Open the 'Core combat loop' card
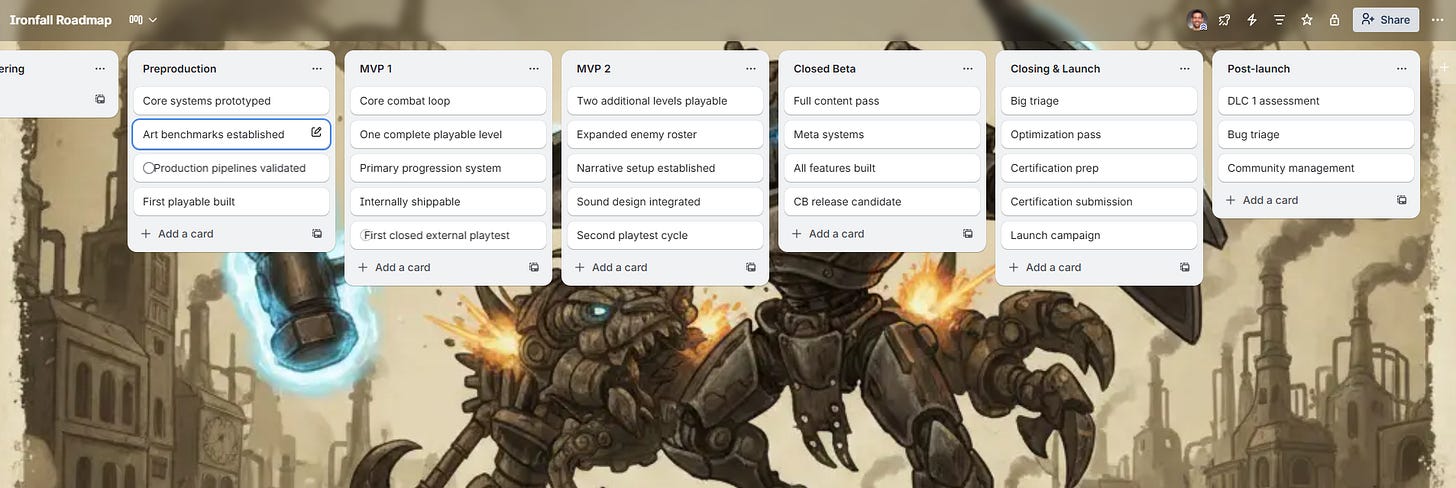The image size is (1456, 488). [448, 101]
